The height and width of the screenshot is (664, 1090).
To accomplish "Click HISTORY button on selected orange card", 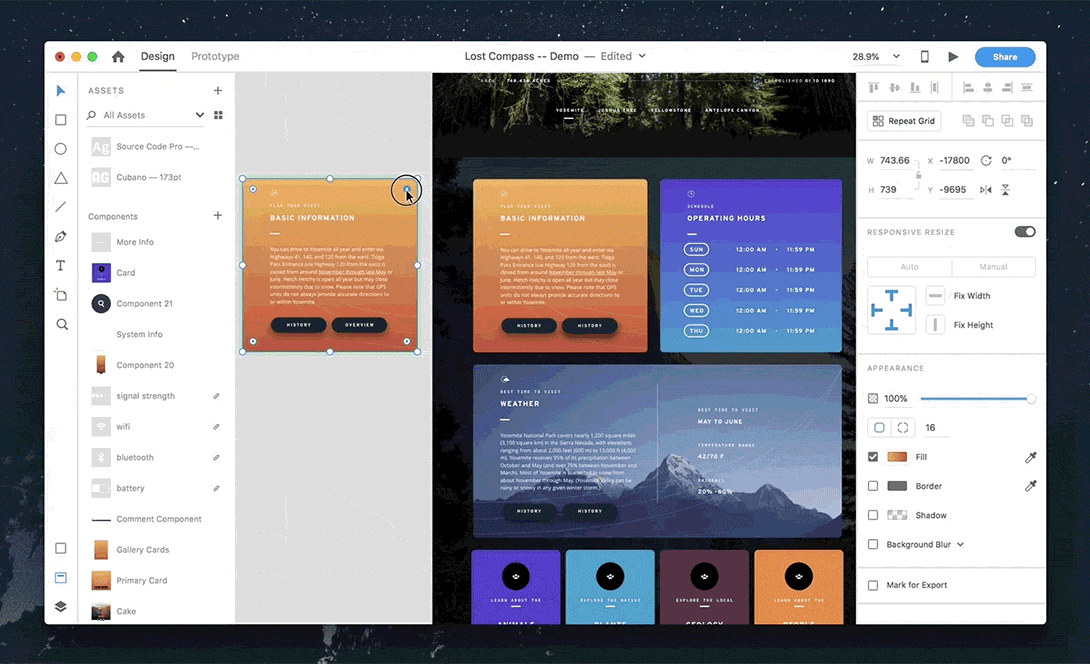I will point(299,325).
